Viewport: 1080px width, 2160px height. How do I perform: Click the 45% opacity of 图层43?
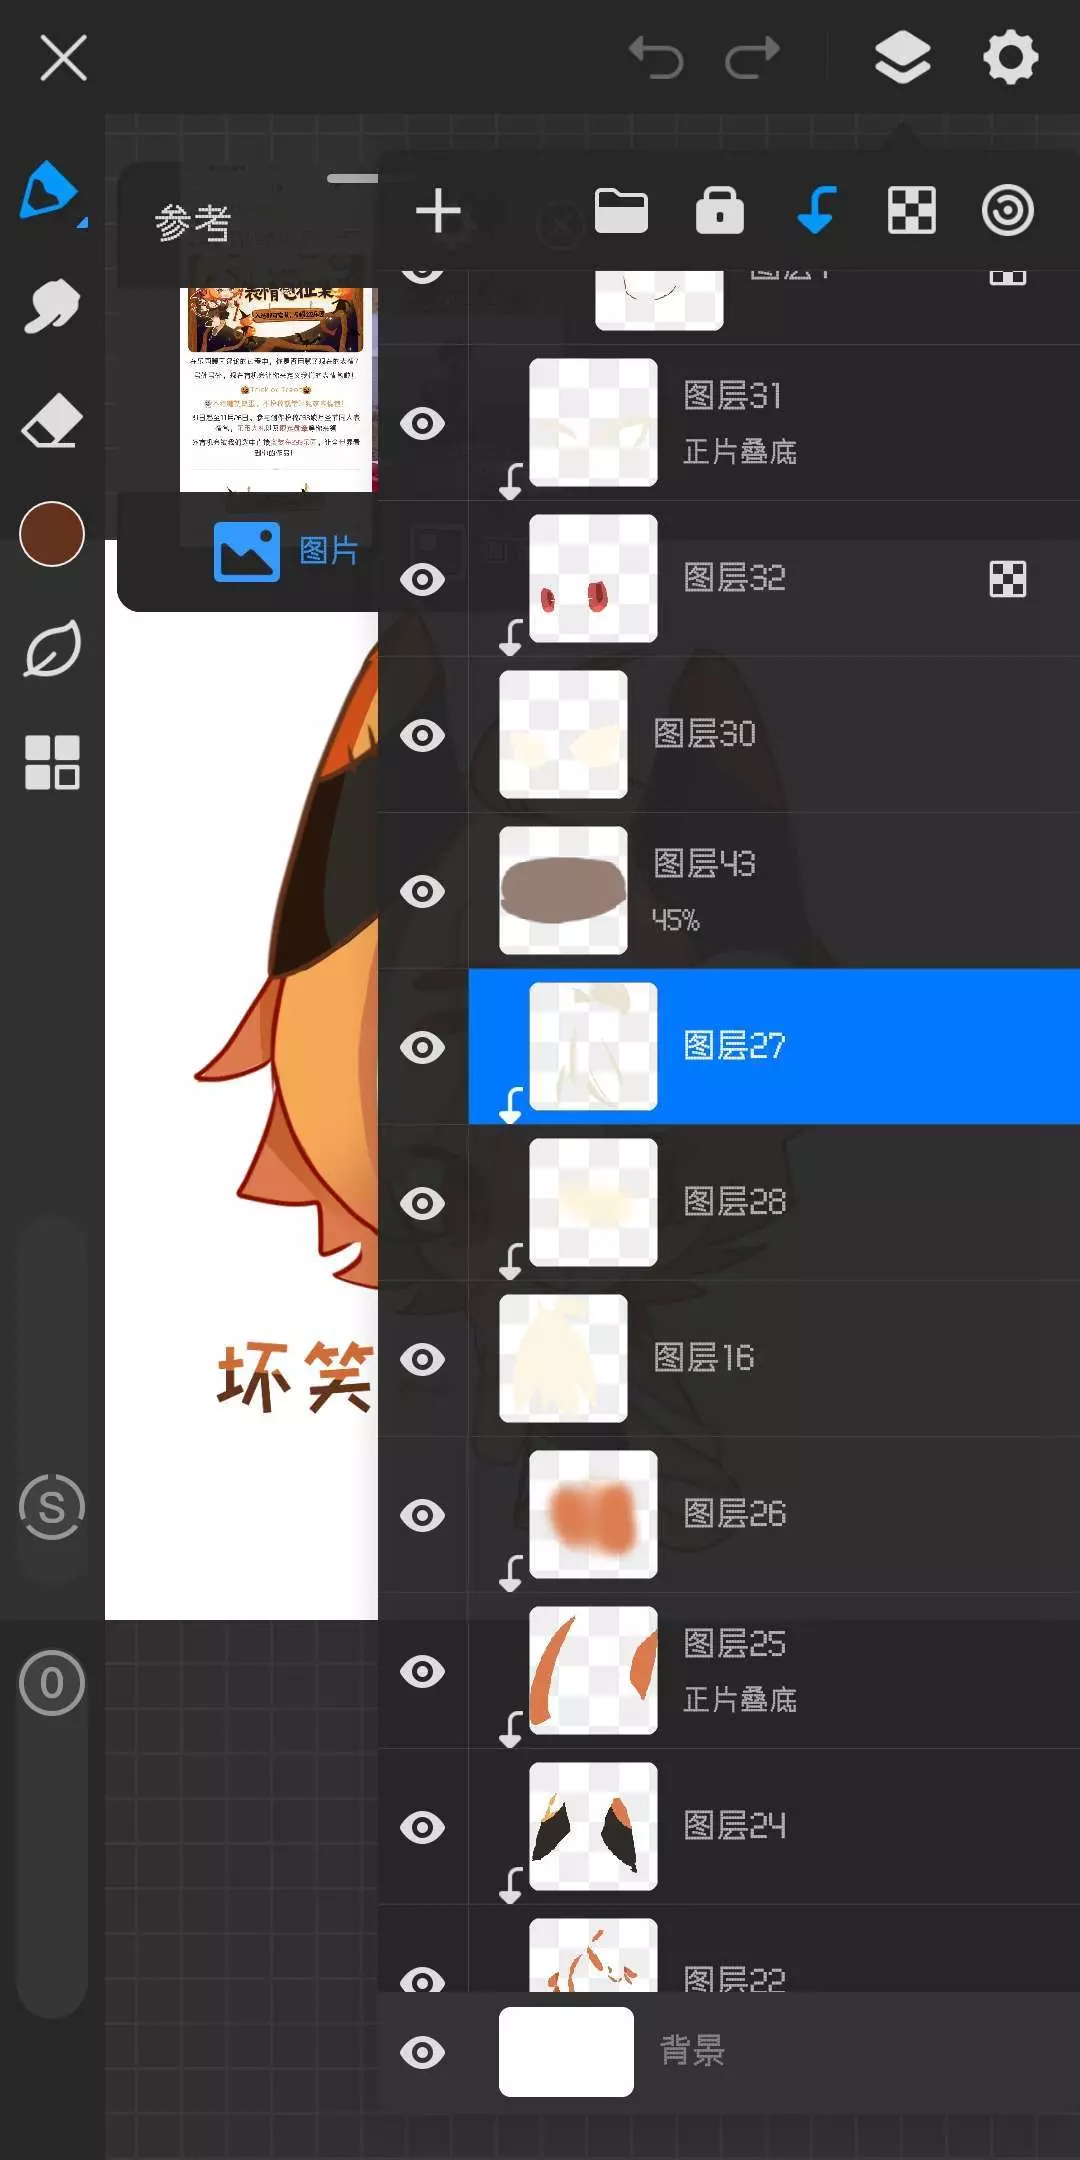tap(676, 920)
